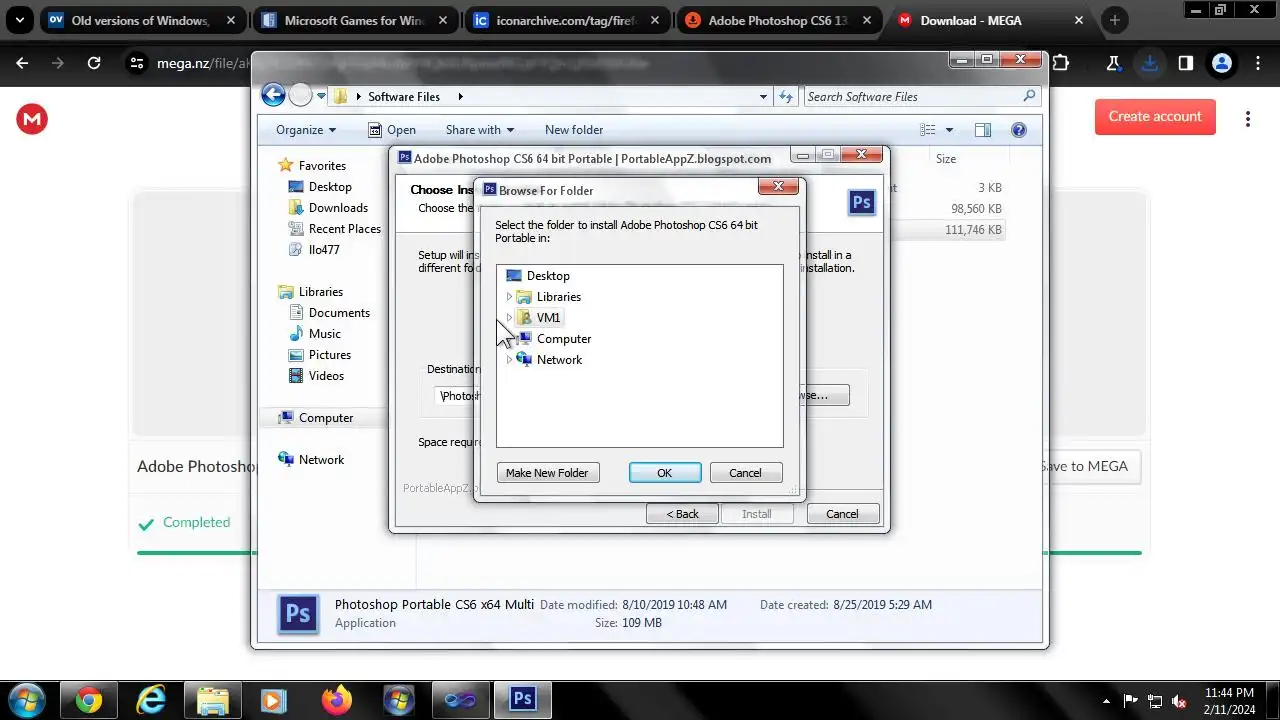Screen dimensions: 1280x720
Task: Click Open in Explorer toolbar
Action: pyautogui.click(x=392, y=130)
